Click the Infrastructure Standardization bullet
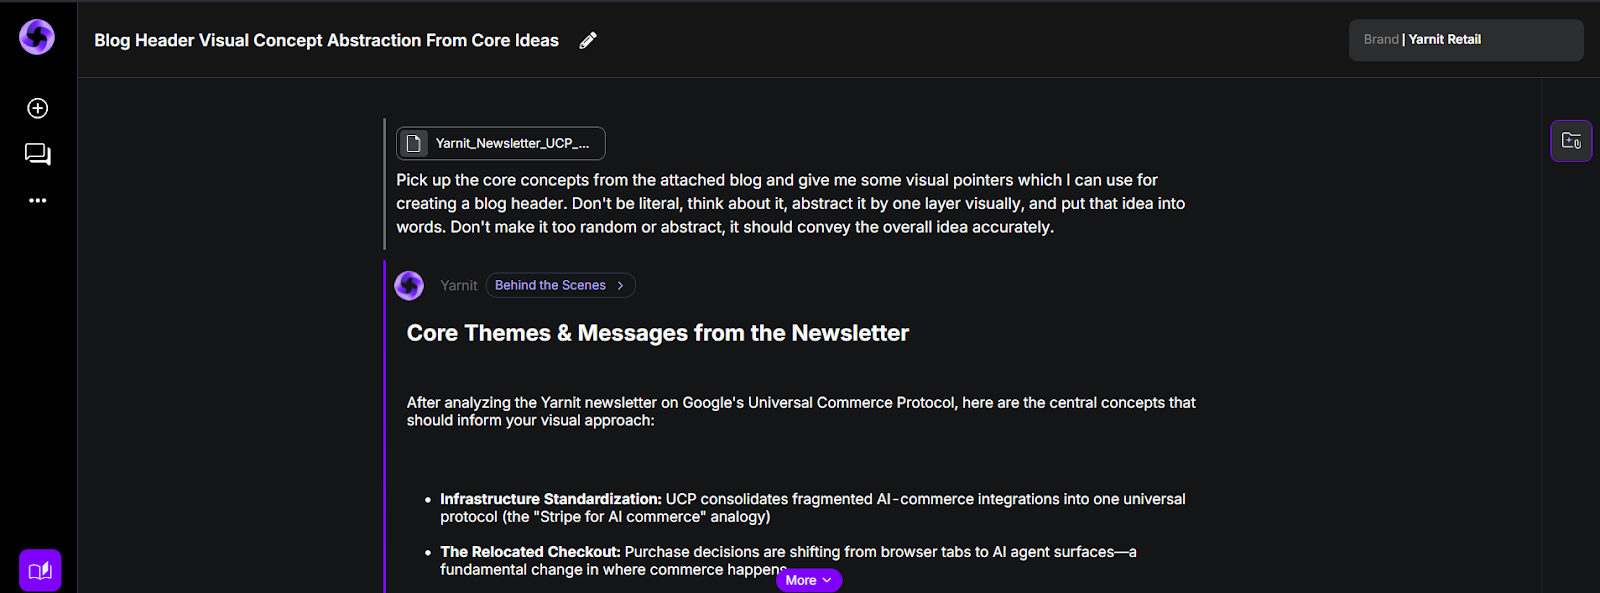Viewport: 1600px width, 593px height. point(813,508)
